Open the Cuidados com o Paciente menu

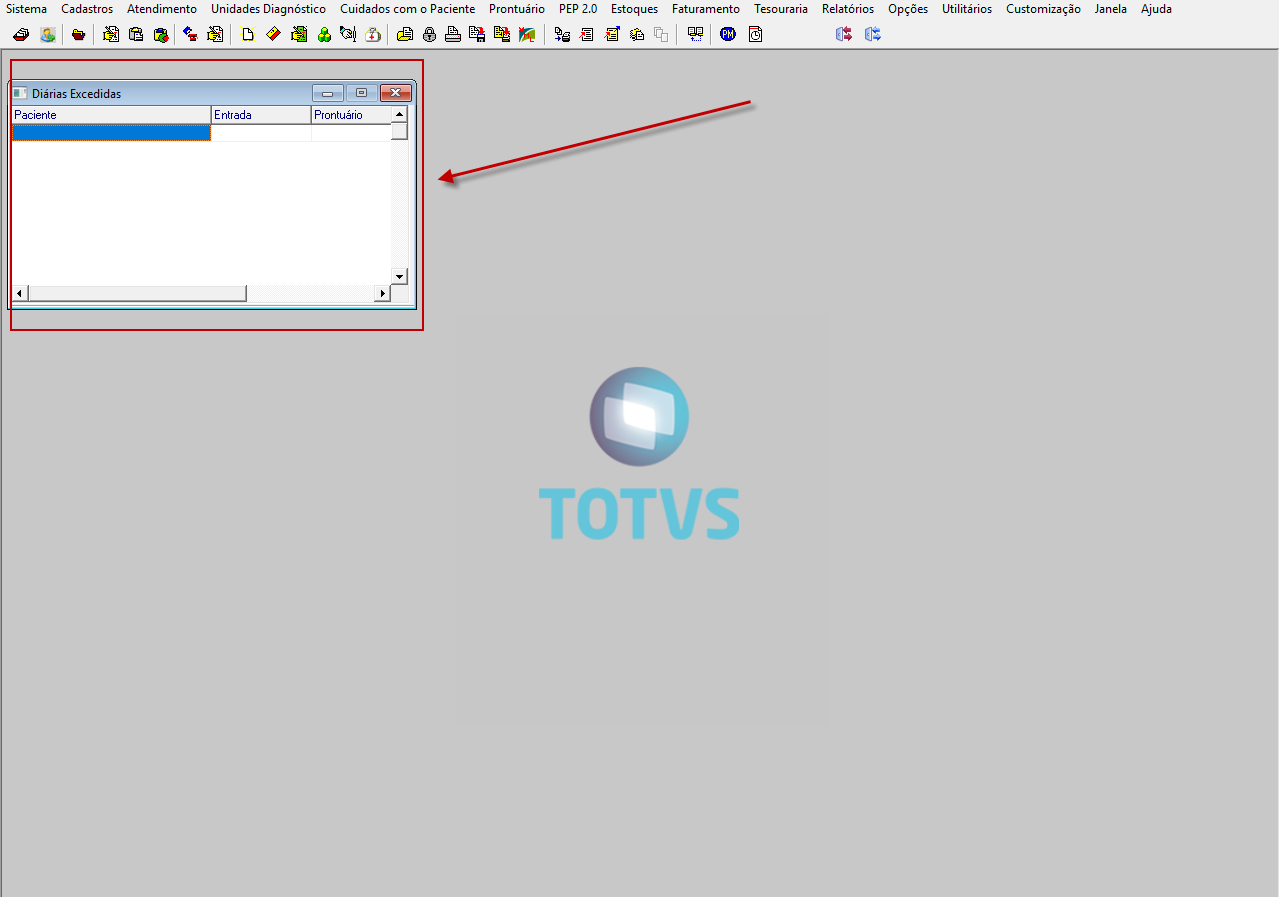pos(407,9)
